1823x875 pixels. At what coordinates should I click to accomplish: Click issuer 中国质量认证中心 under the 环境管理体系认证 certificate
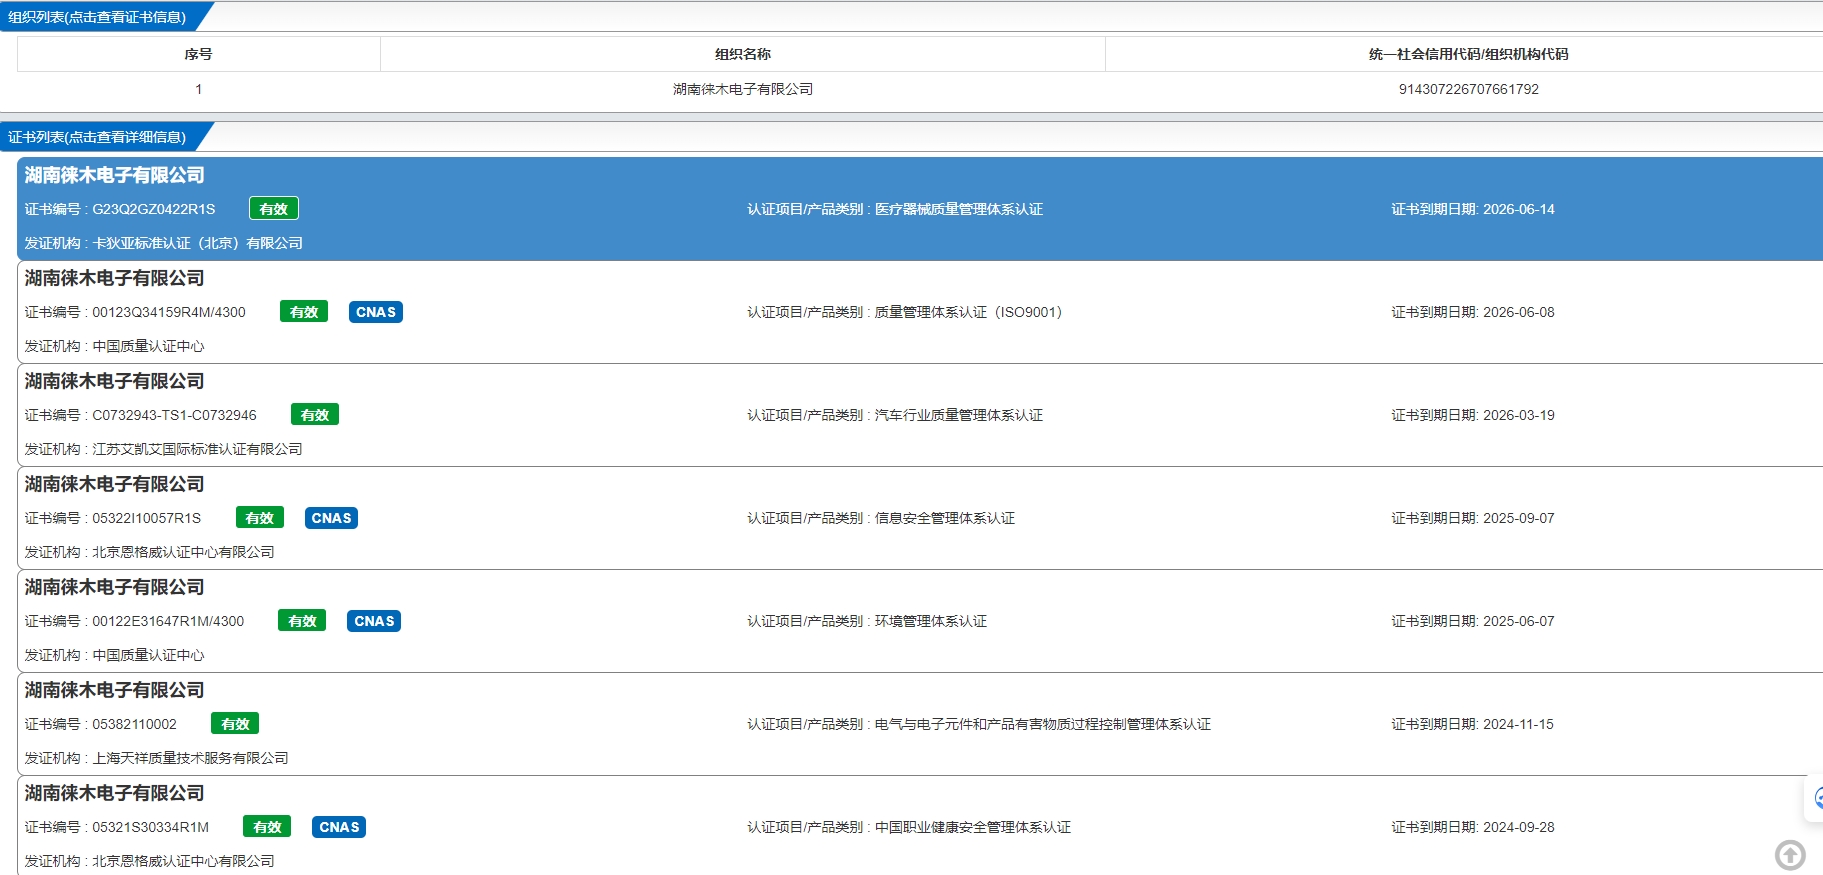[148, 655]
